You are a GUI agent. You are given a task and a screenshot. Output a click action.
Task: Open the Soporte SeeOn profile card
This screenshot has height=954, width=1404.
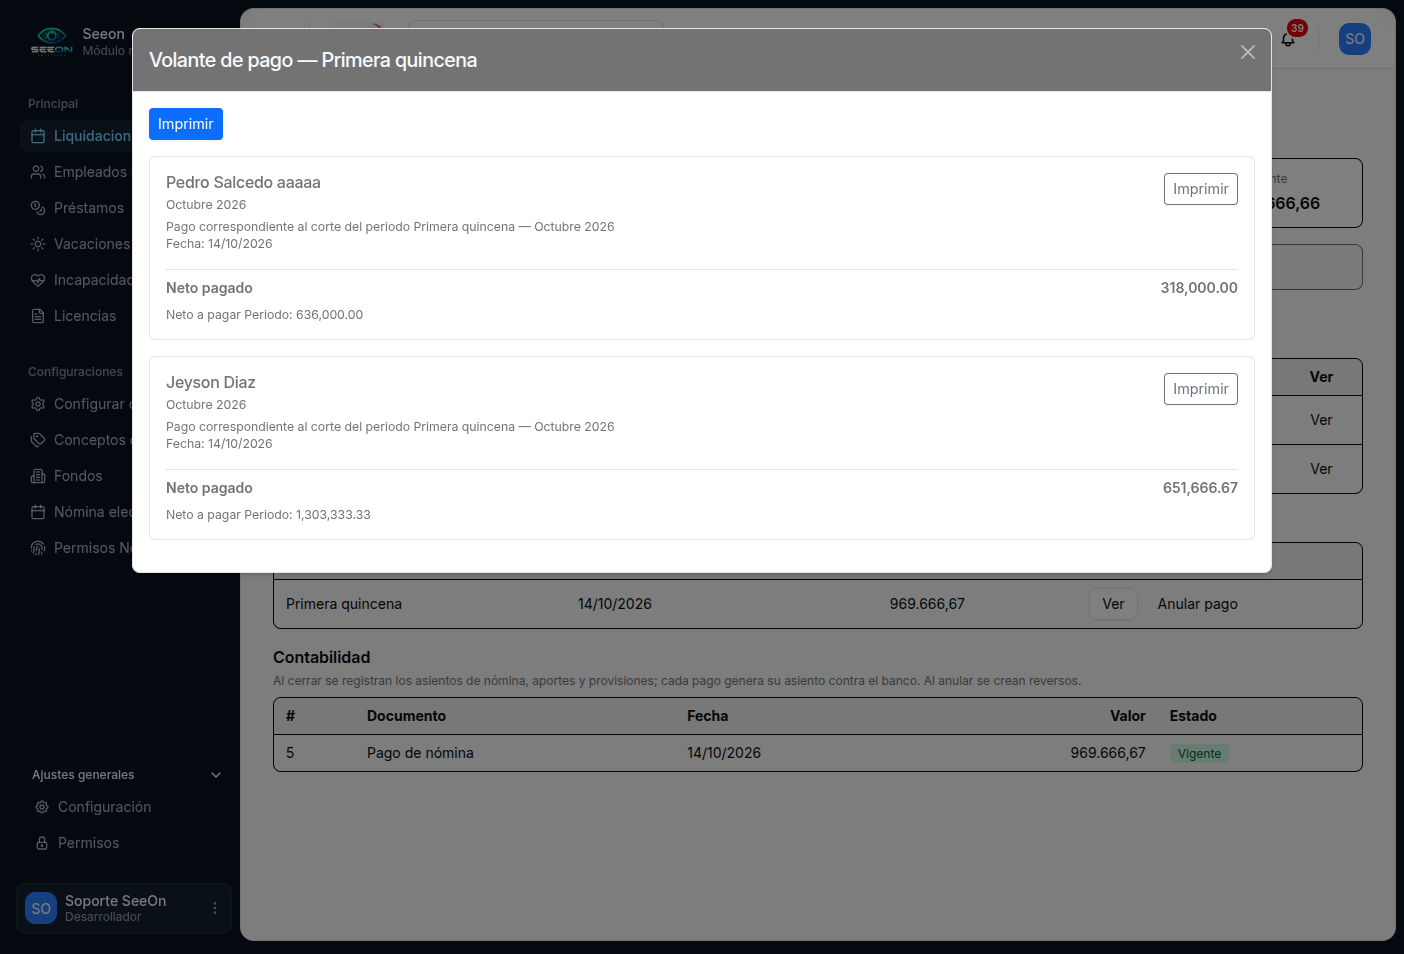[124, 908]
